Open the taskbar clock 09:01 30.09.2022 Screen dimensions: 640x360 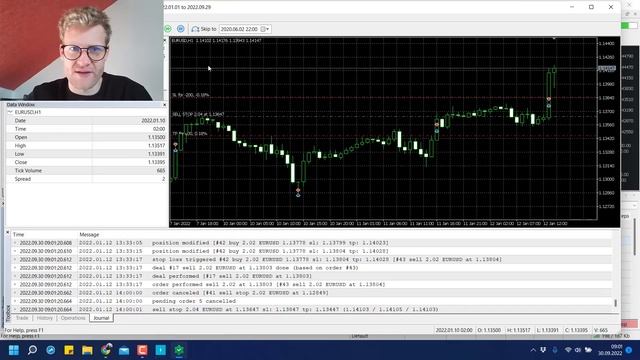click(x=611, y=350)
